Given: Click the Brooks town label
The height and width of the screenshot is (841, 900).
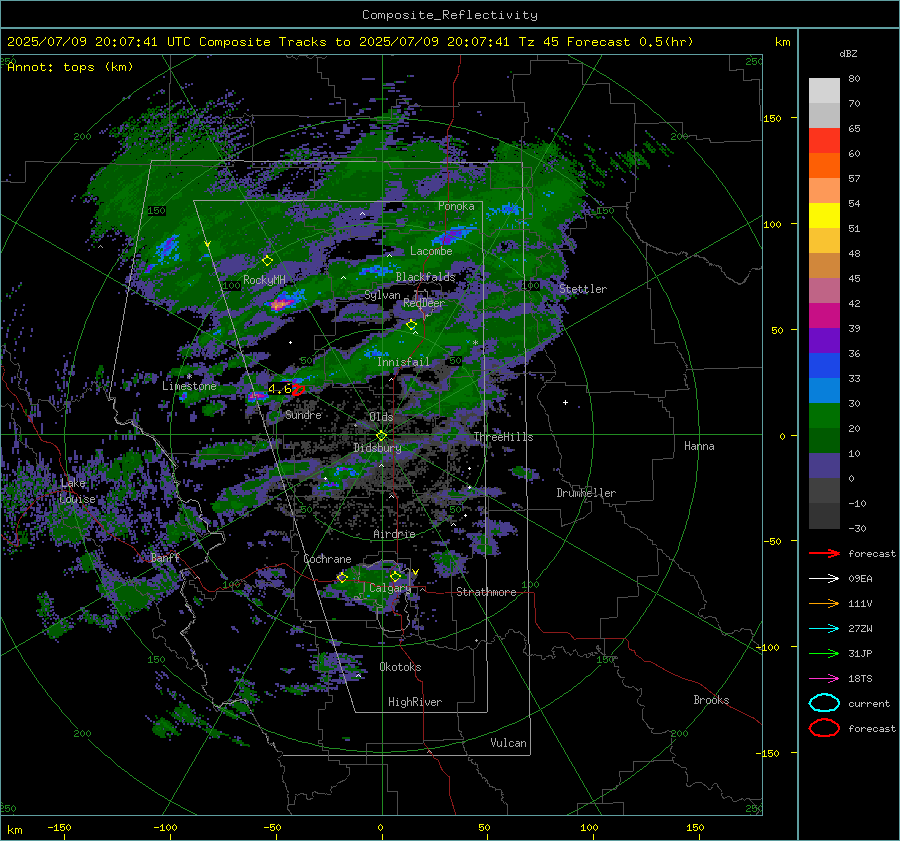Looking at the screenshot, I should (x=711, y=700).
